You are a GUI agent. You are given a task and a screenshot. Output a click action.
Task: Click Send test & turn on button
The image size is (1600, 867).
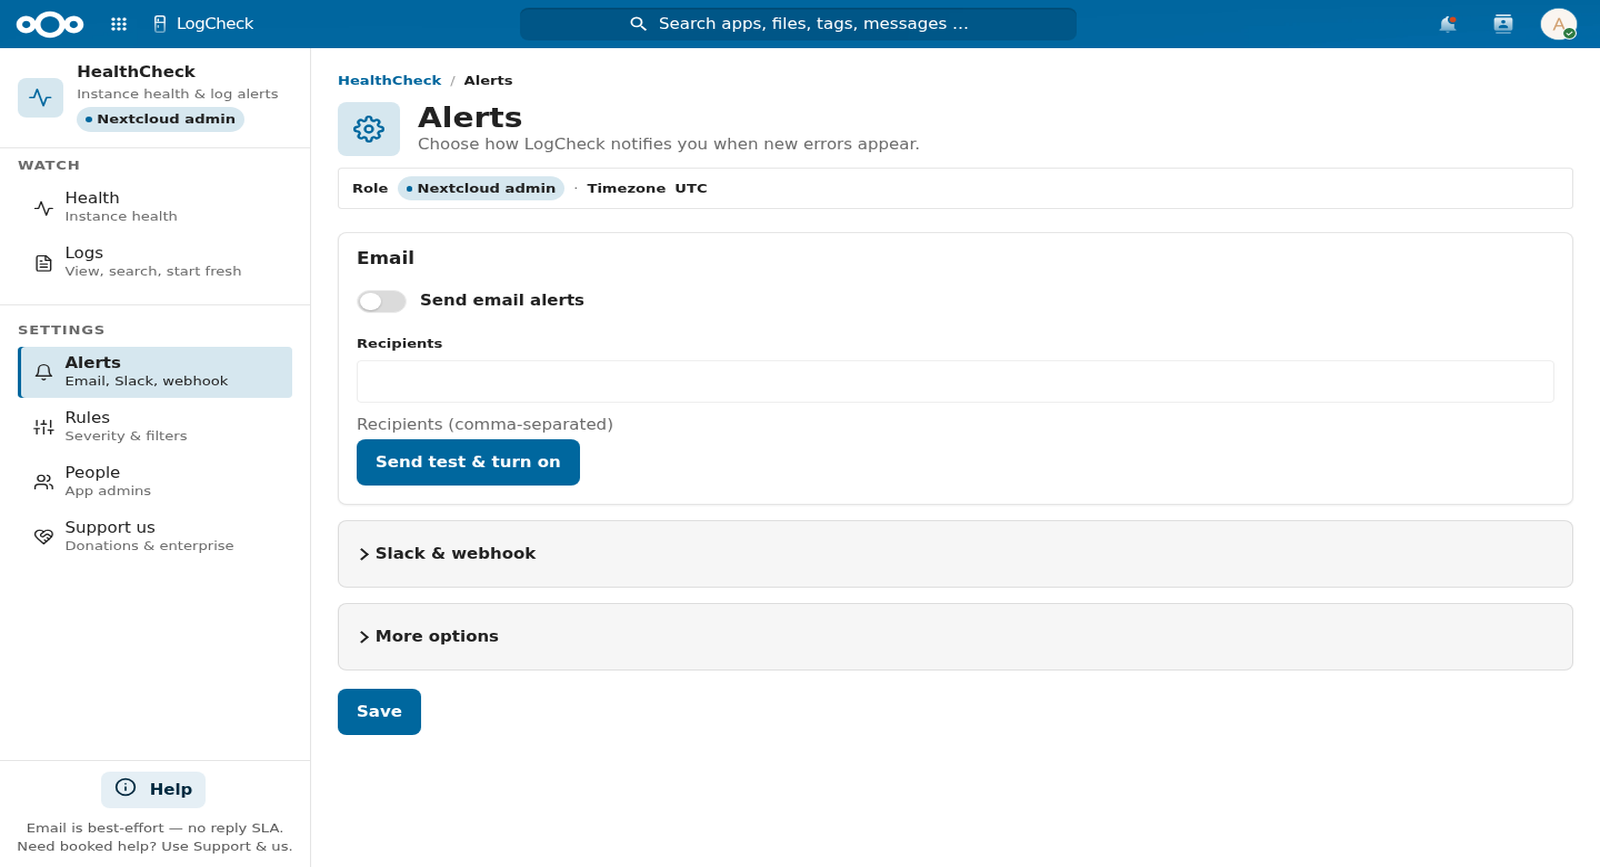468,462
